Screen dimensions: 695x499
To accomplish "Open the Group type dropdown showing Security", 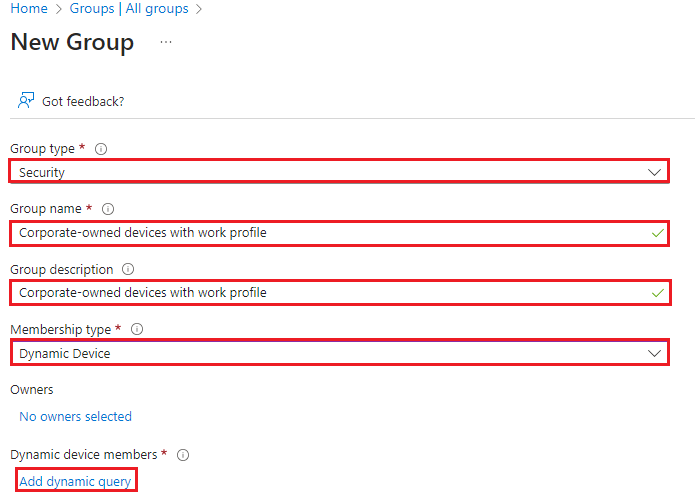I will 330,172.
